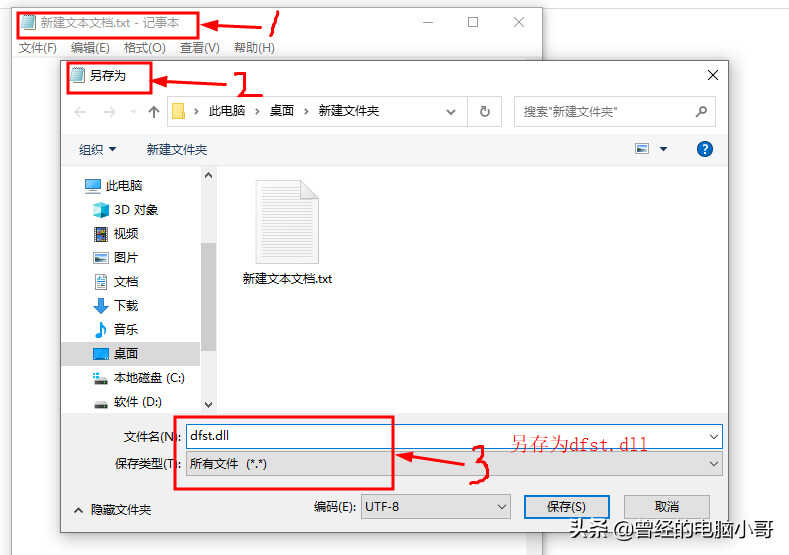This screenshot has width=789, height=555.
Task: Click the change view layout icon
Action: (x=642, y=149)
